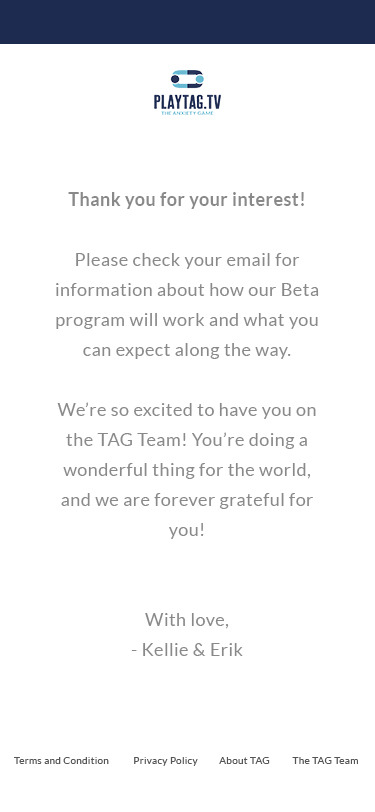Click the "Please check your email for" line
Viewport: 375px width, 812px height.
(187, 259)
